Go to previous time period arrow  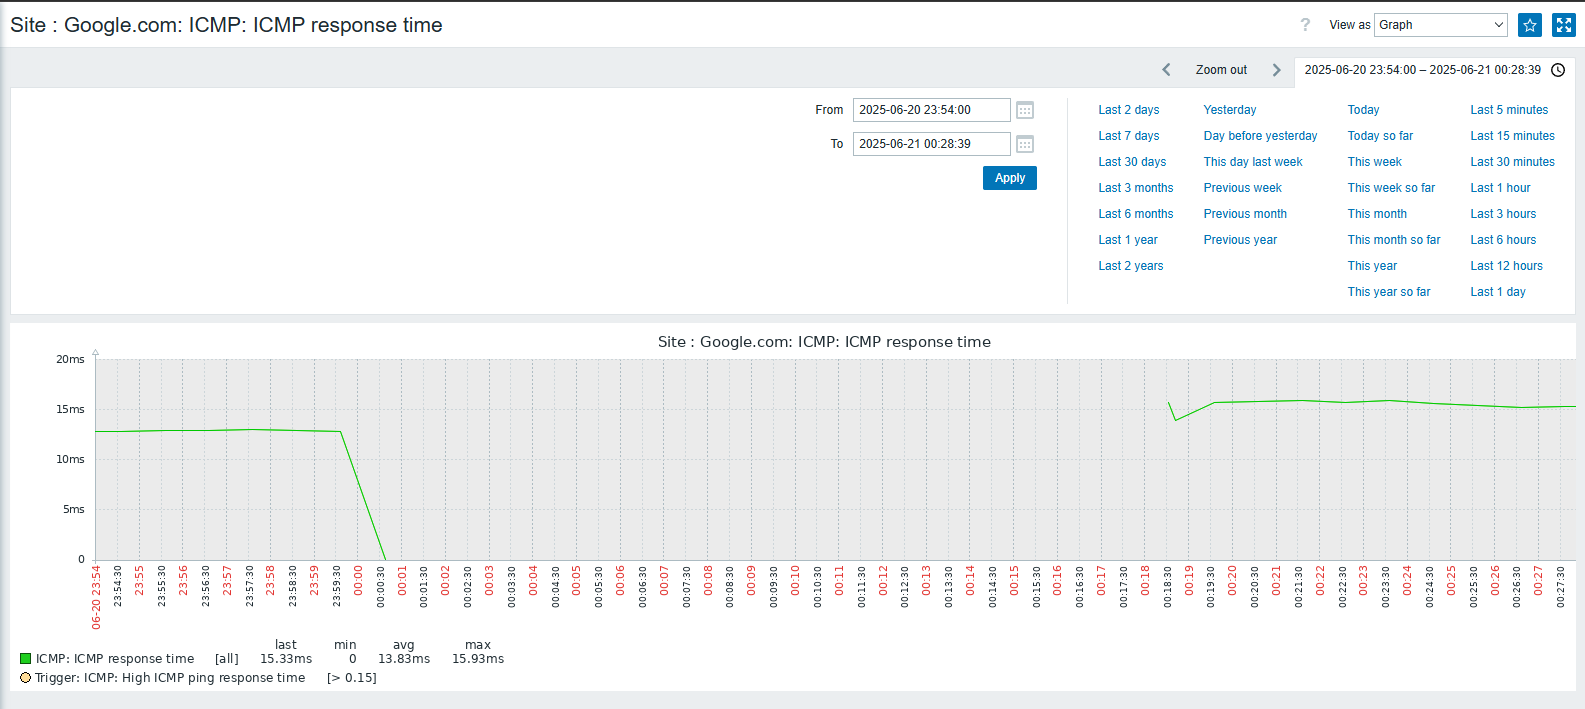click(x=1166, y=70)
